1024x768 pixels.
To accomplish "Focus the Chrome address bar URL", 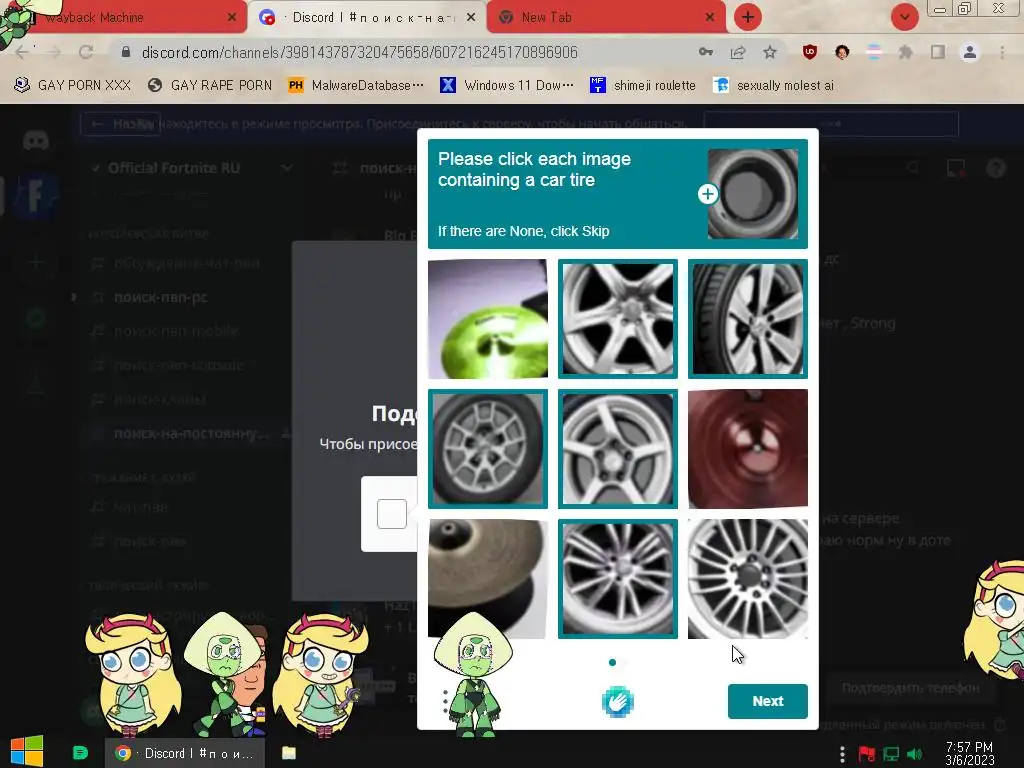I will [359, 52].
